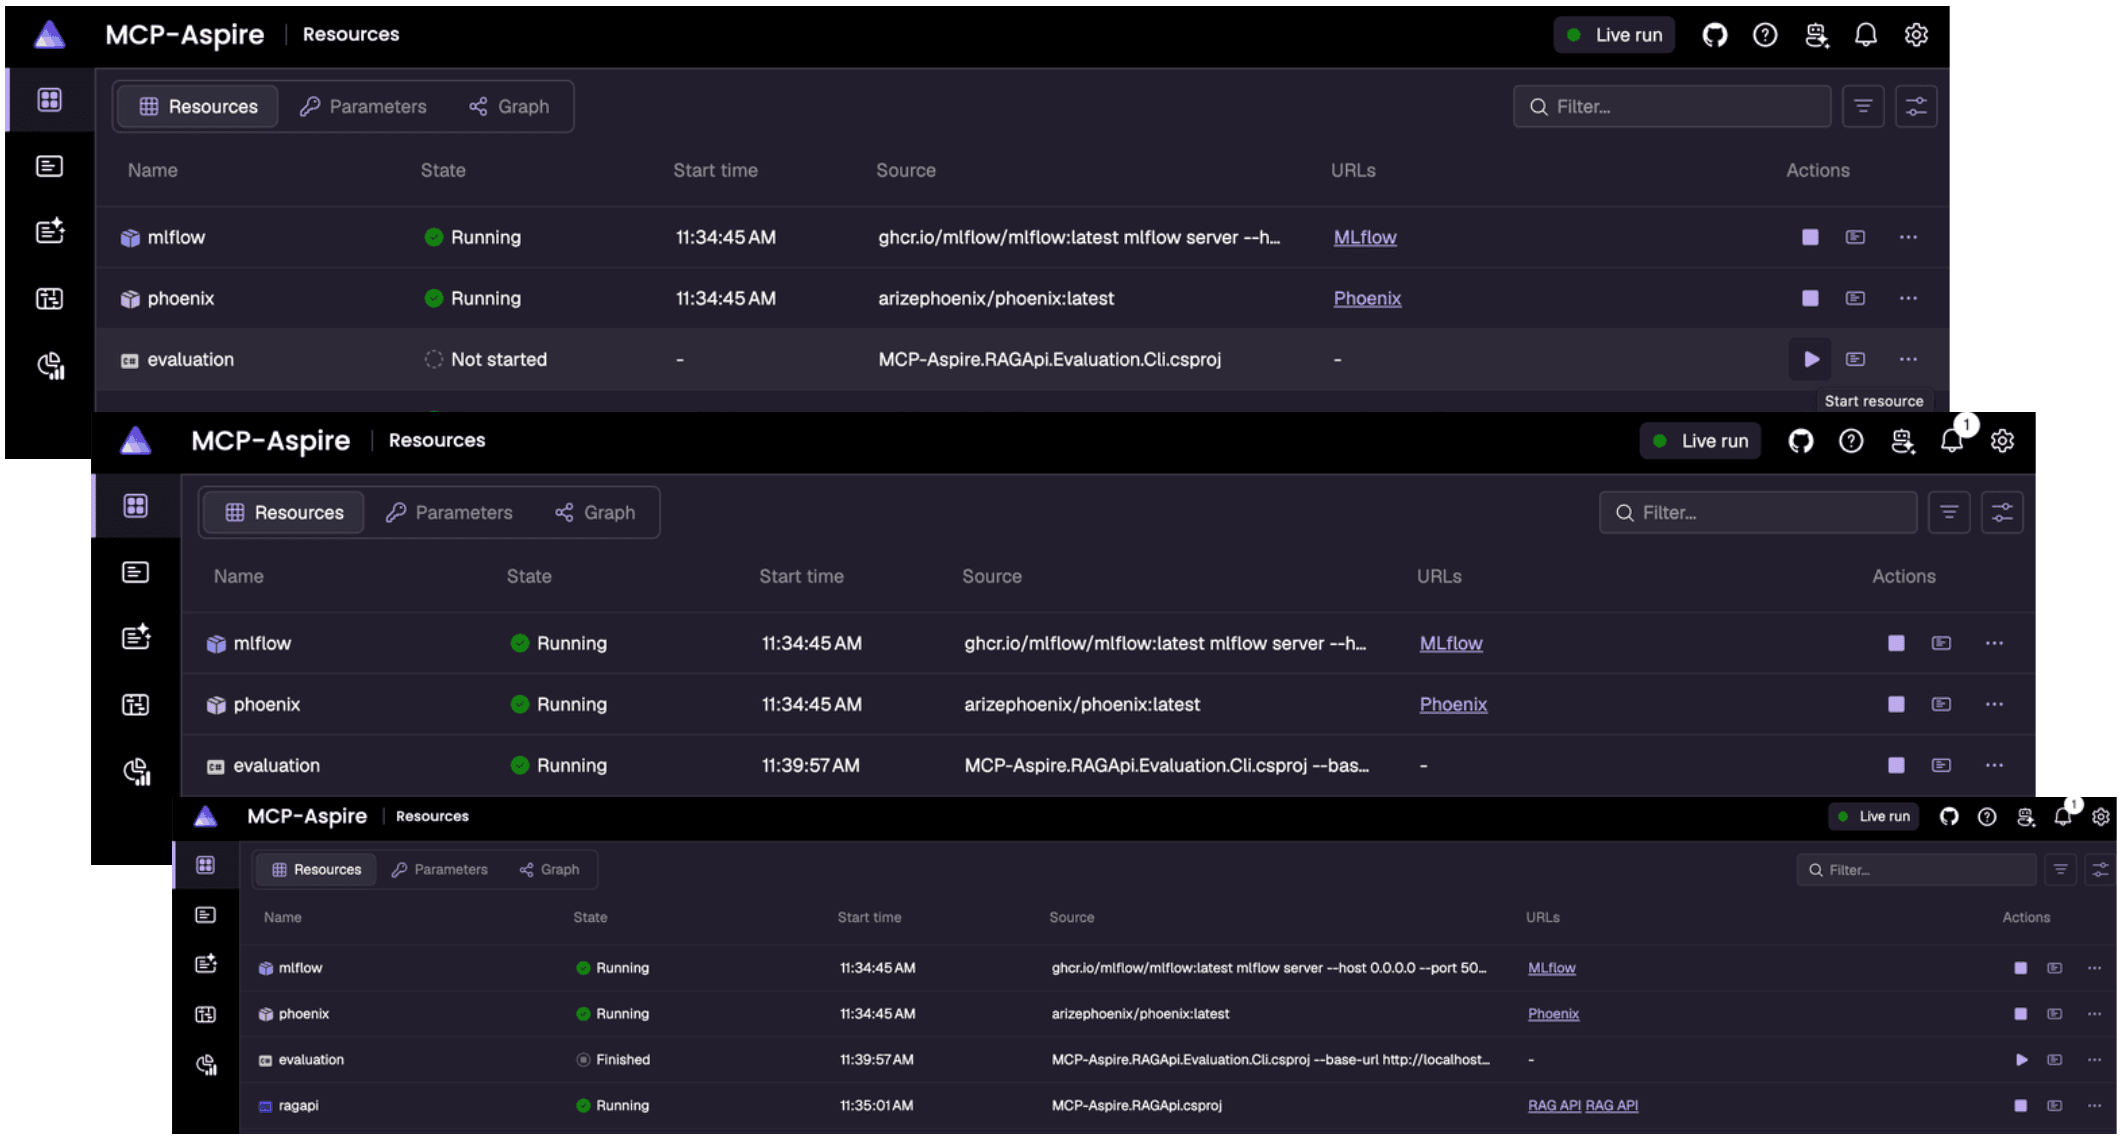The height and width of the screenshot is (1136, 2120).
Task: Open settings gear in top window
Action: pos(1916,35)
